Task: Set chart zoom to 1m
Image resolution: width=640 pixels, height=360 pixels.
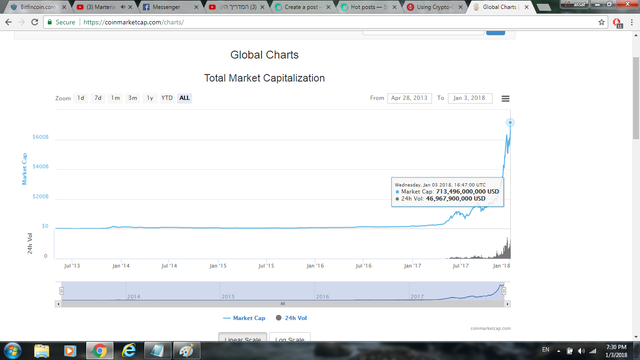Action: point(116,98)
